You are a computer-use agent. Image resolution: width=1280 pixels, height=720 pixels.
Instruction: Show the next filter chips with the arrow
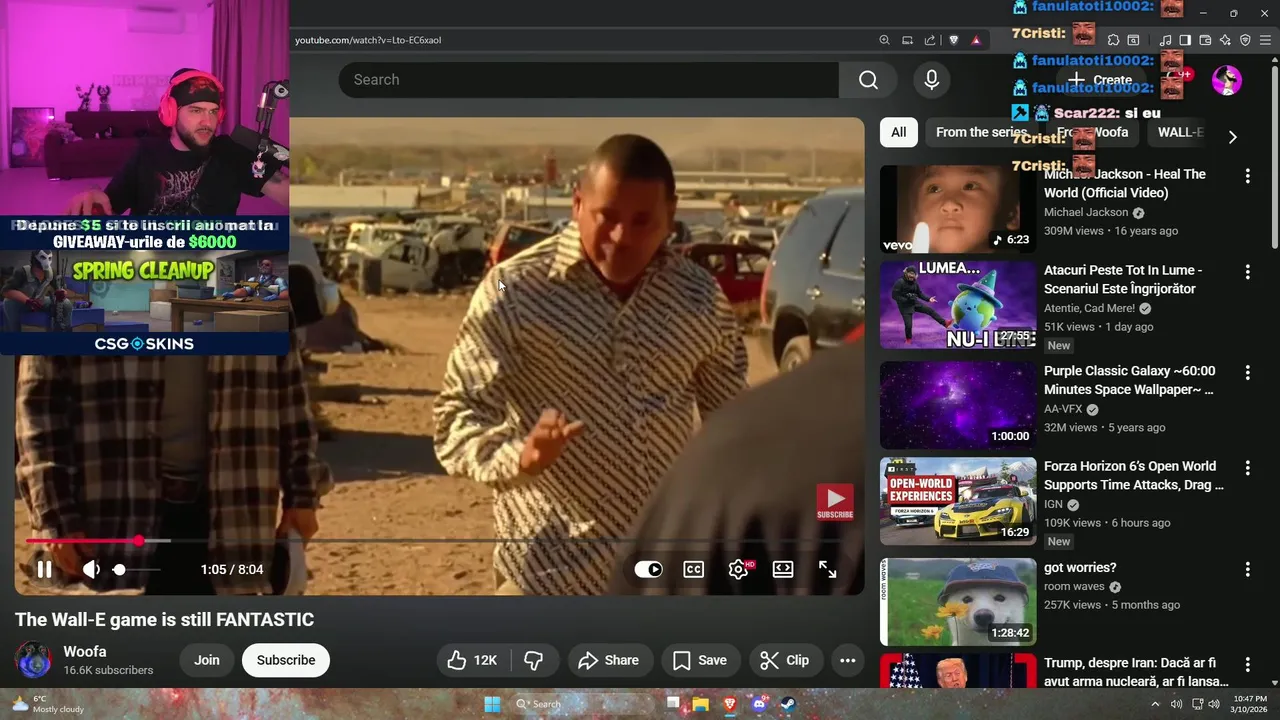point(1232,137)
